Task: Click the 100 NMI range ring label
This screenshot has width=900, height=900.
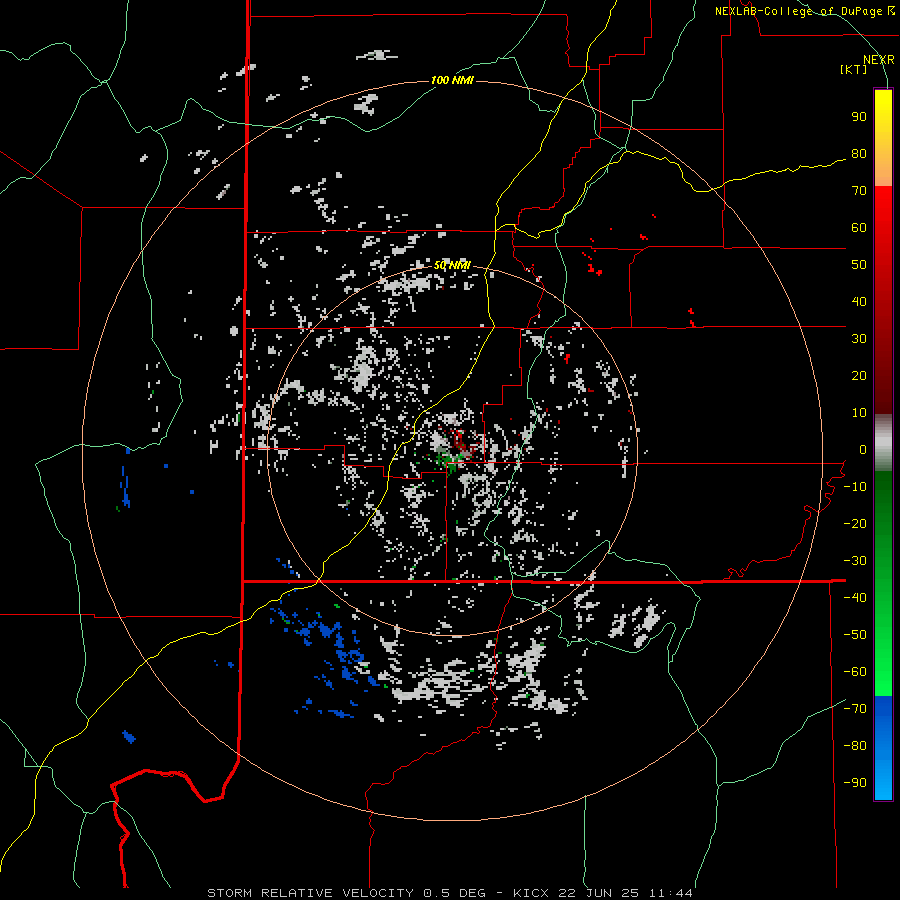Action: pyautogui.click(x=452, y=80)
